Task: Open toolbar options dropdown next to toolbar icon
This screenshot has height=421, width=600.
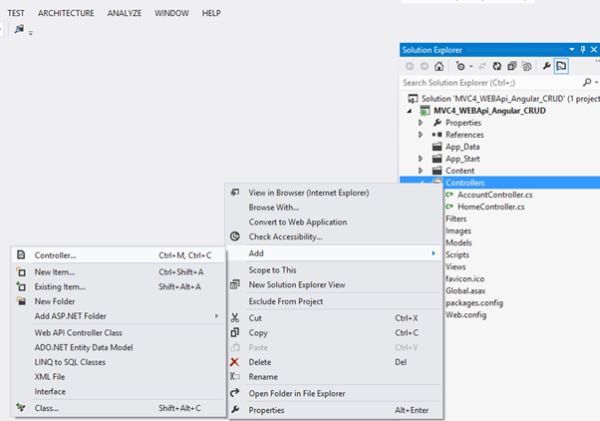Action: (31, 33)
